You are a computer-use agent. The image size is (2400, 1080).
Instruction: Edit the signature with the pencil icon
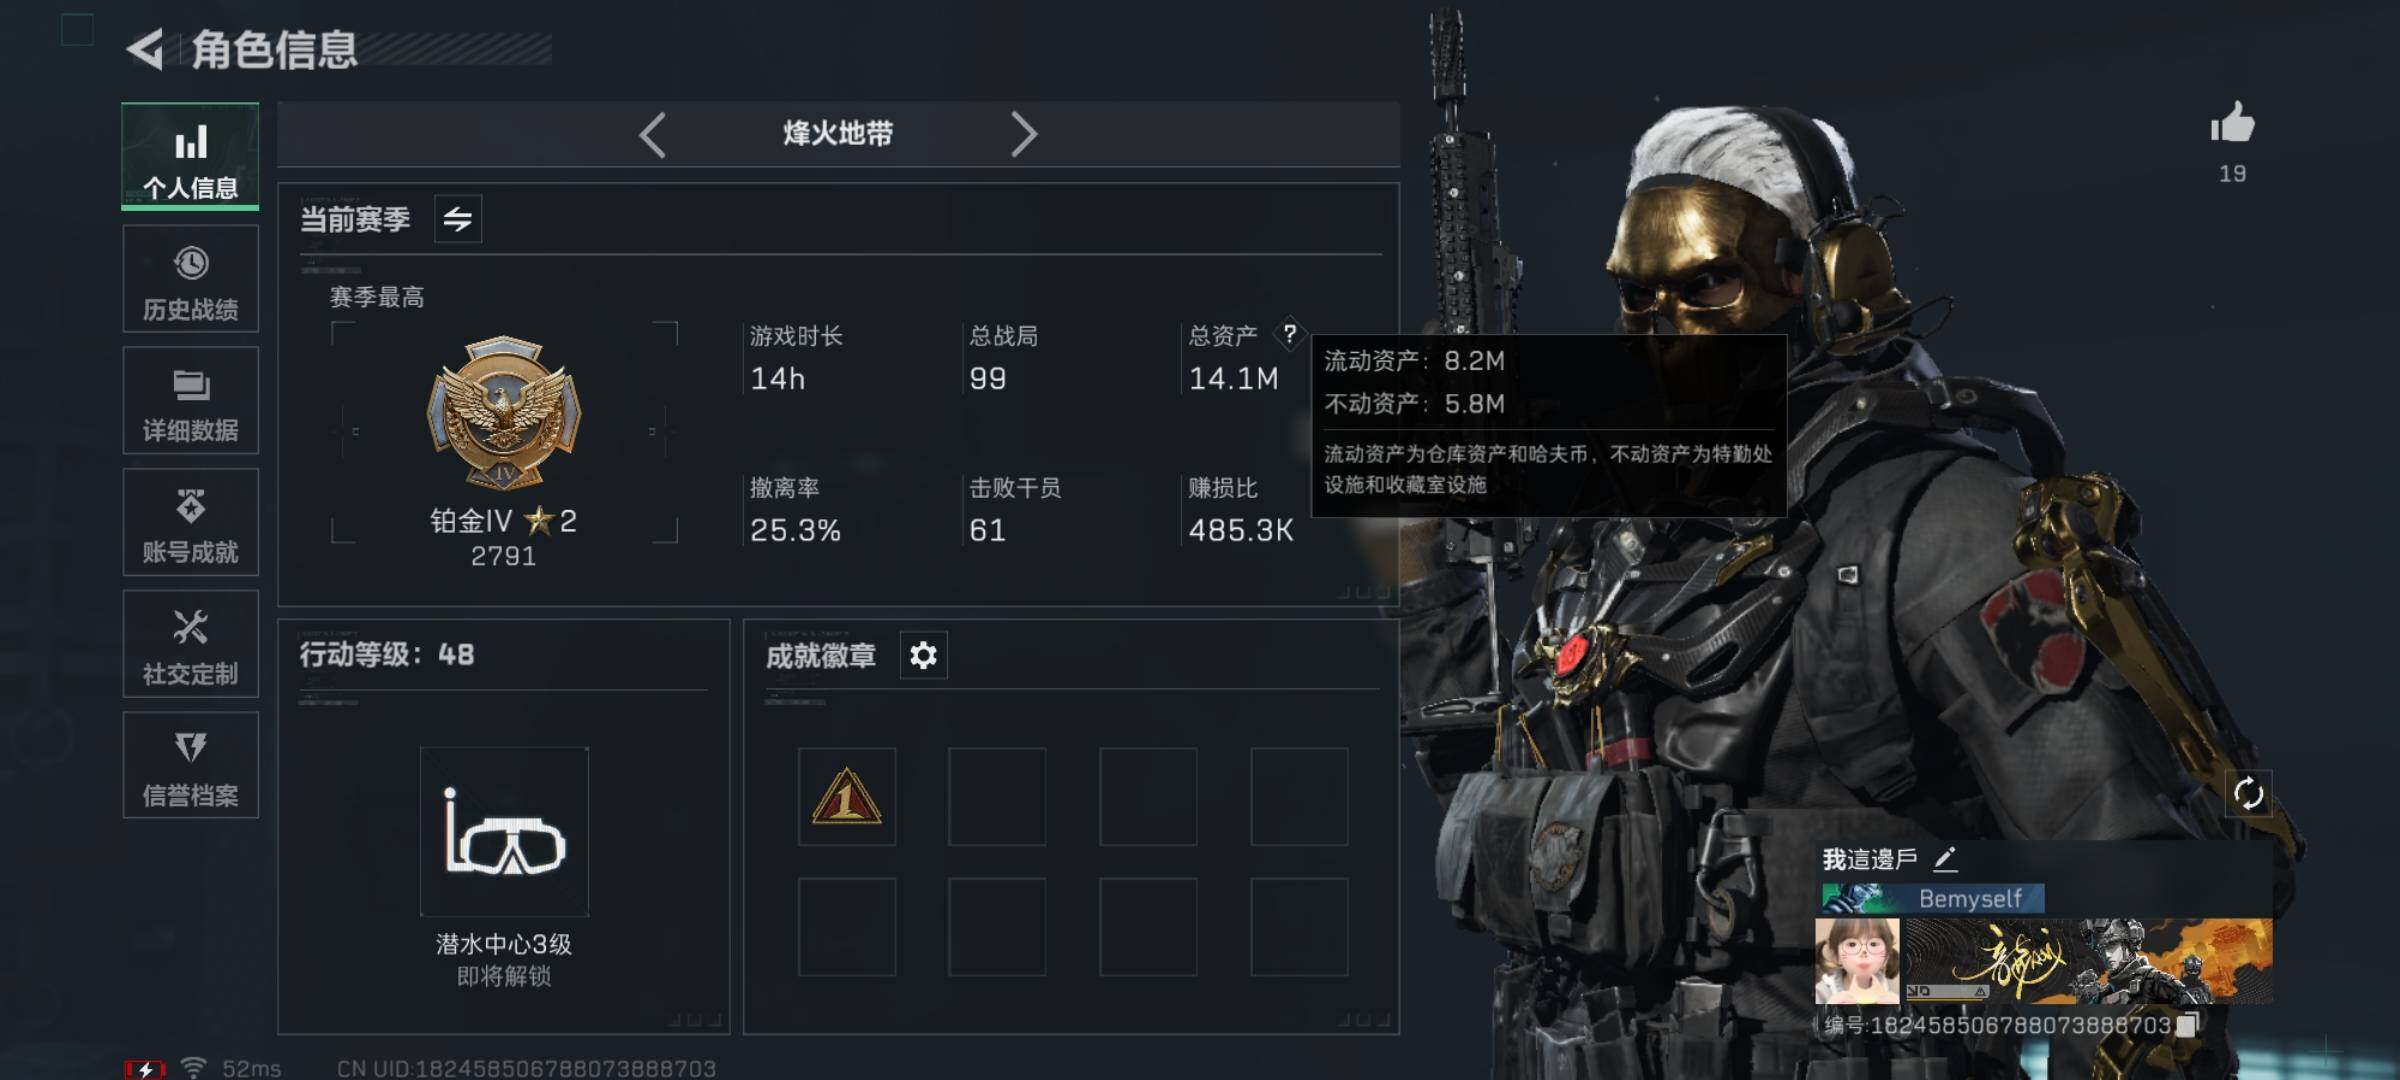[x=1946, y=858]
